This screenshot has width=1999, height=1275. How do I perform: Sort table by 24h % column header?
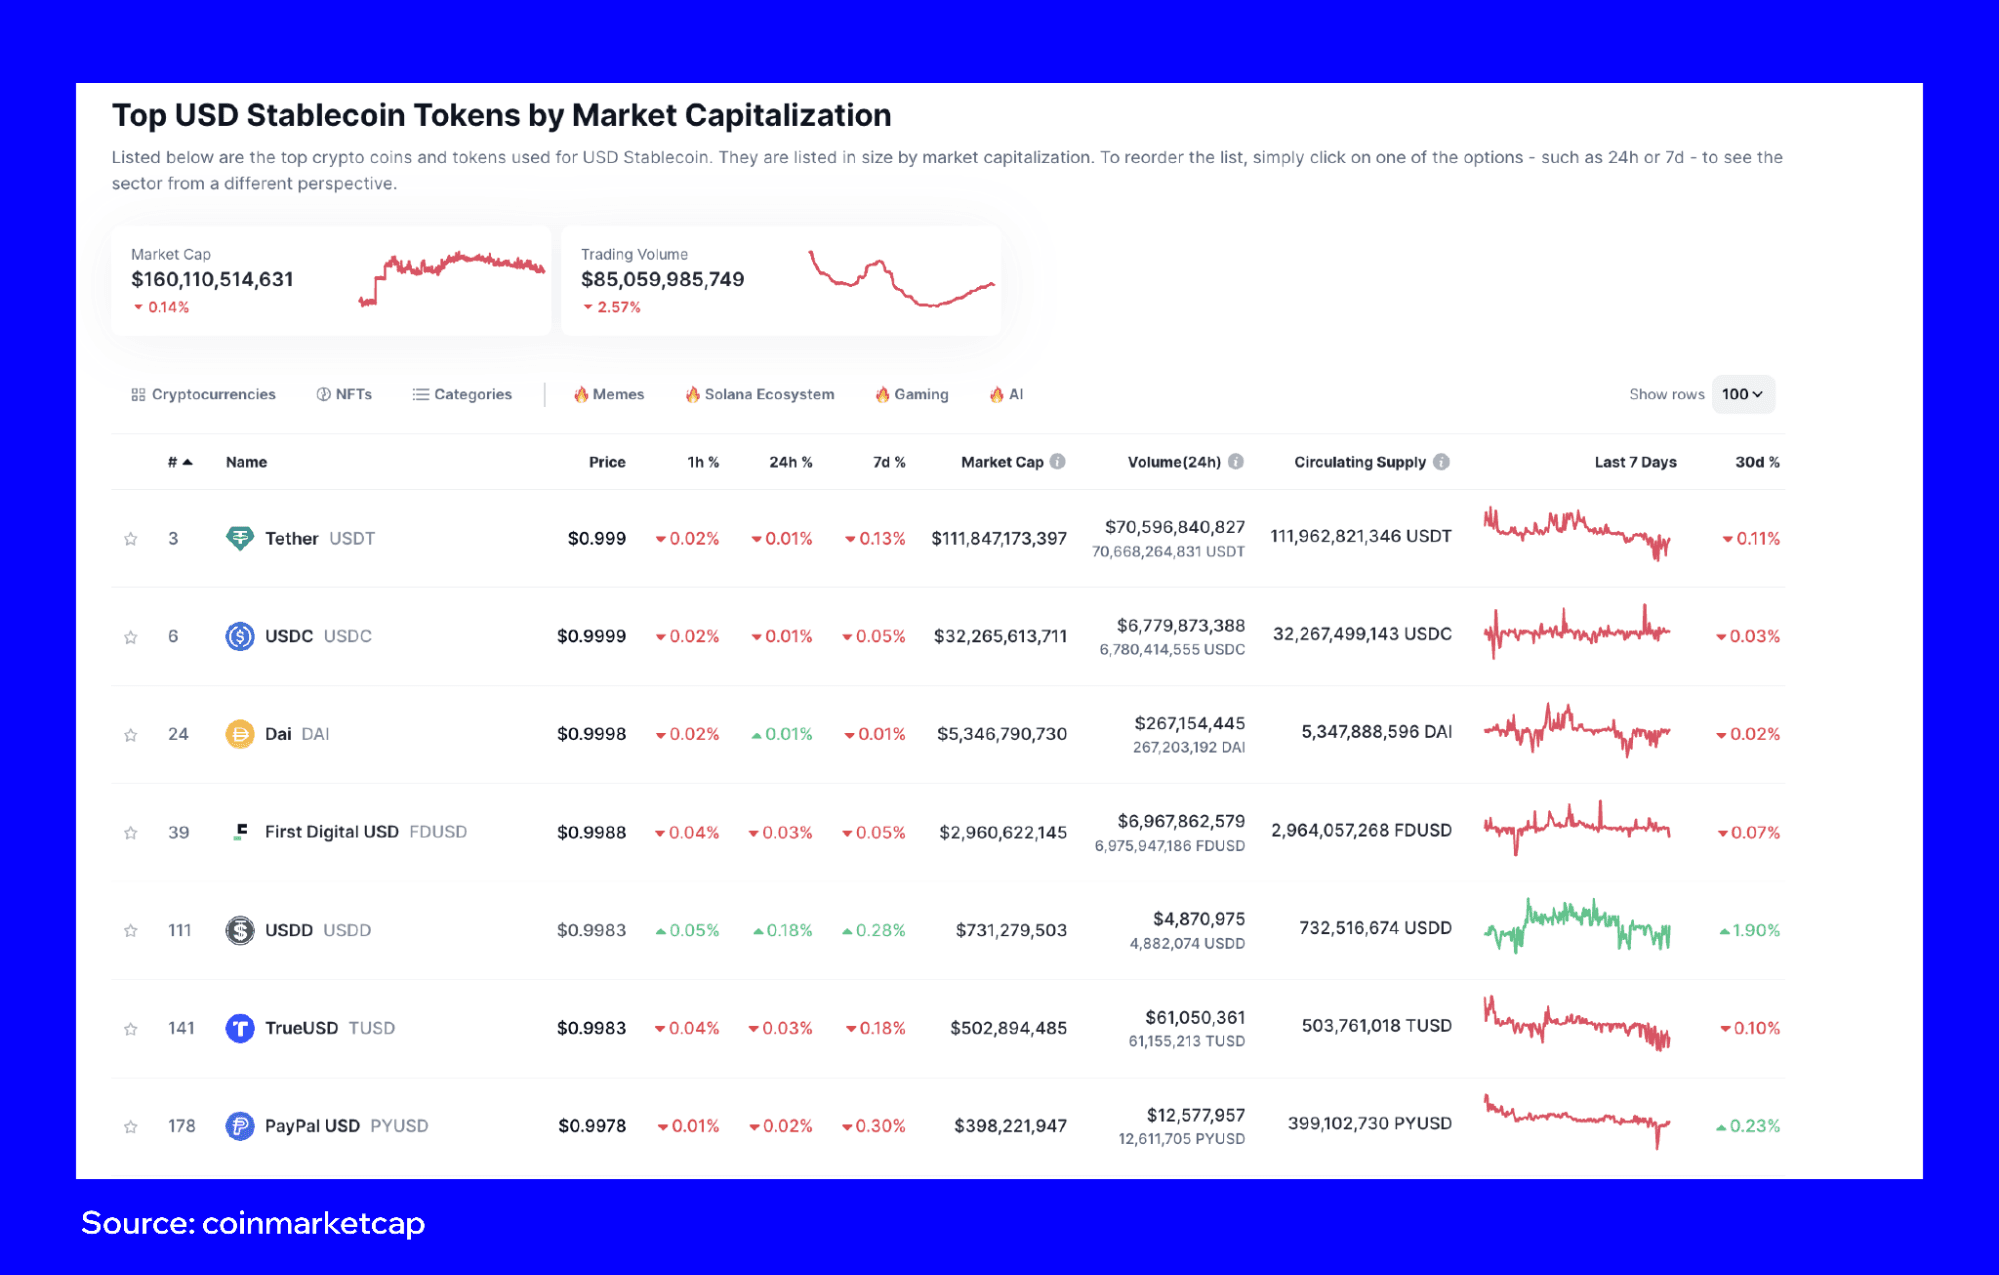[x=790, y=462]
